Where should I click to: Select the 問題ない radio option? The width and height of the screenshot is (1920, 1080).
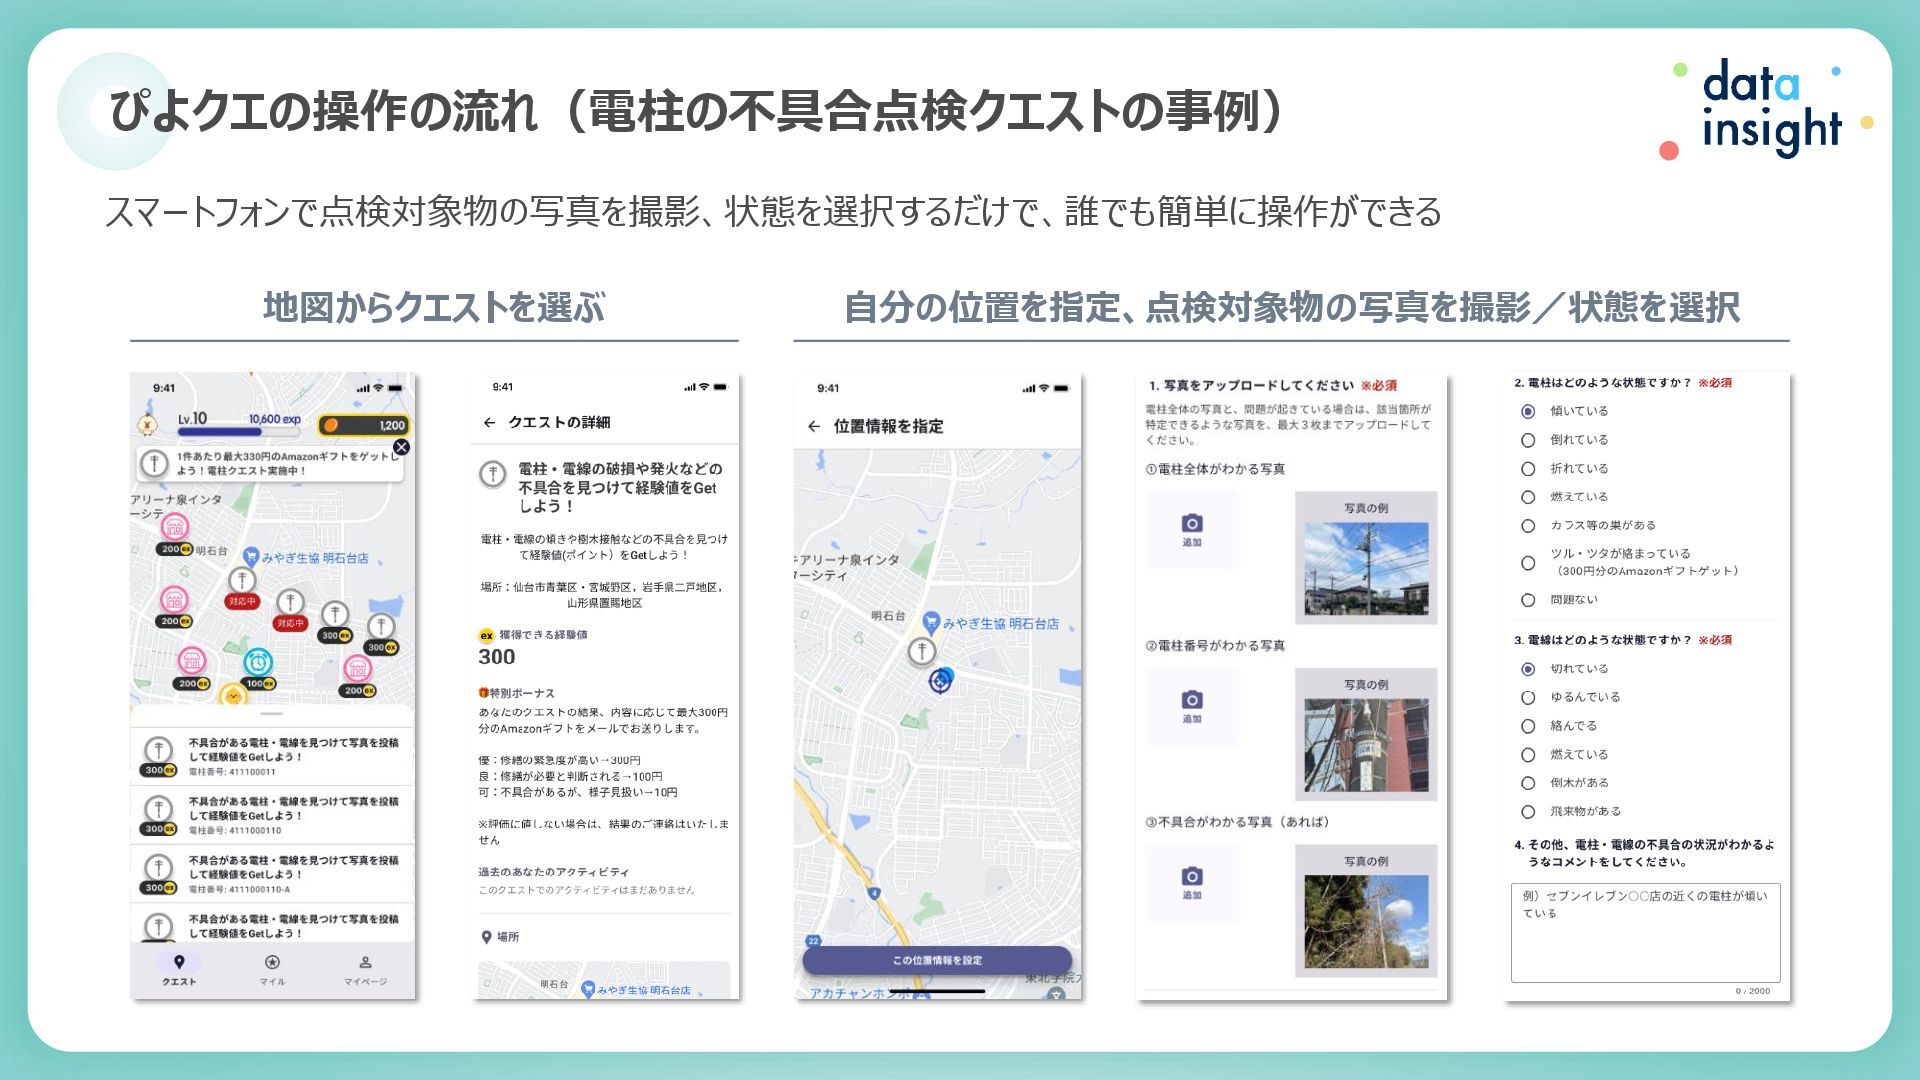point(1528,600)
